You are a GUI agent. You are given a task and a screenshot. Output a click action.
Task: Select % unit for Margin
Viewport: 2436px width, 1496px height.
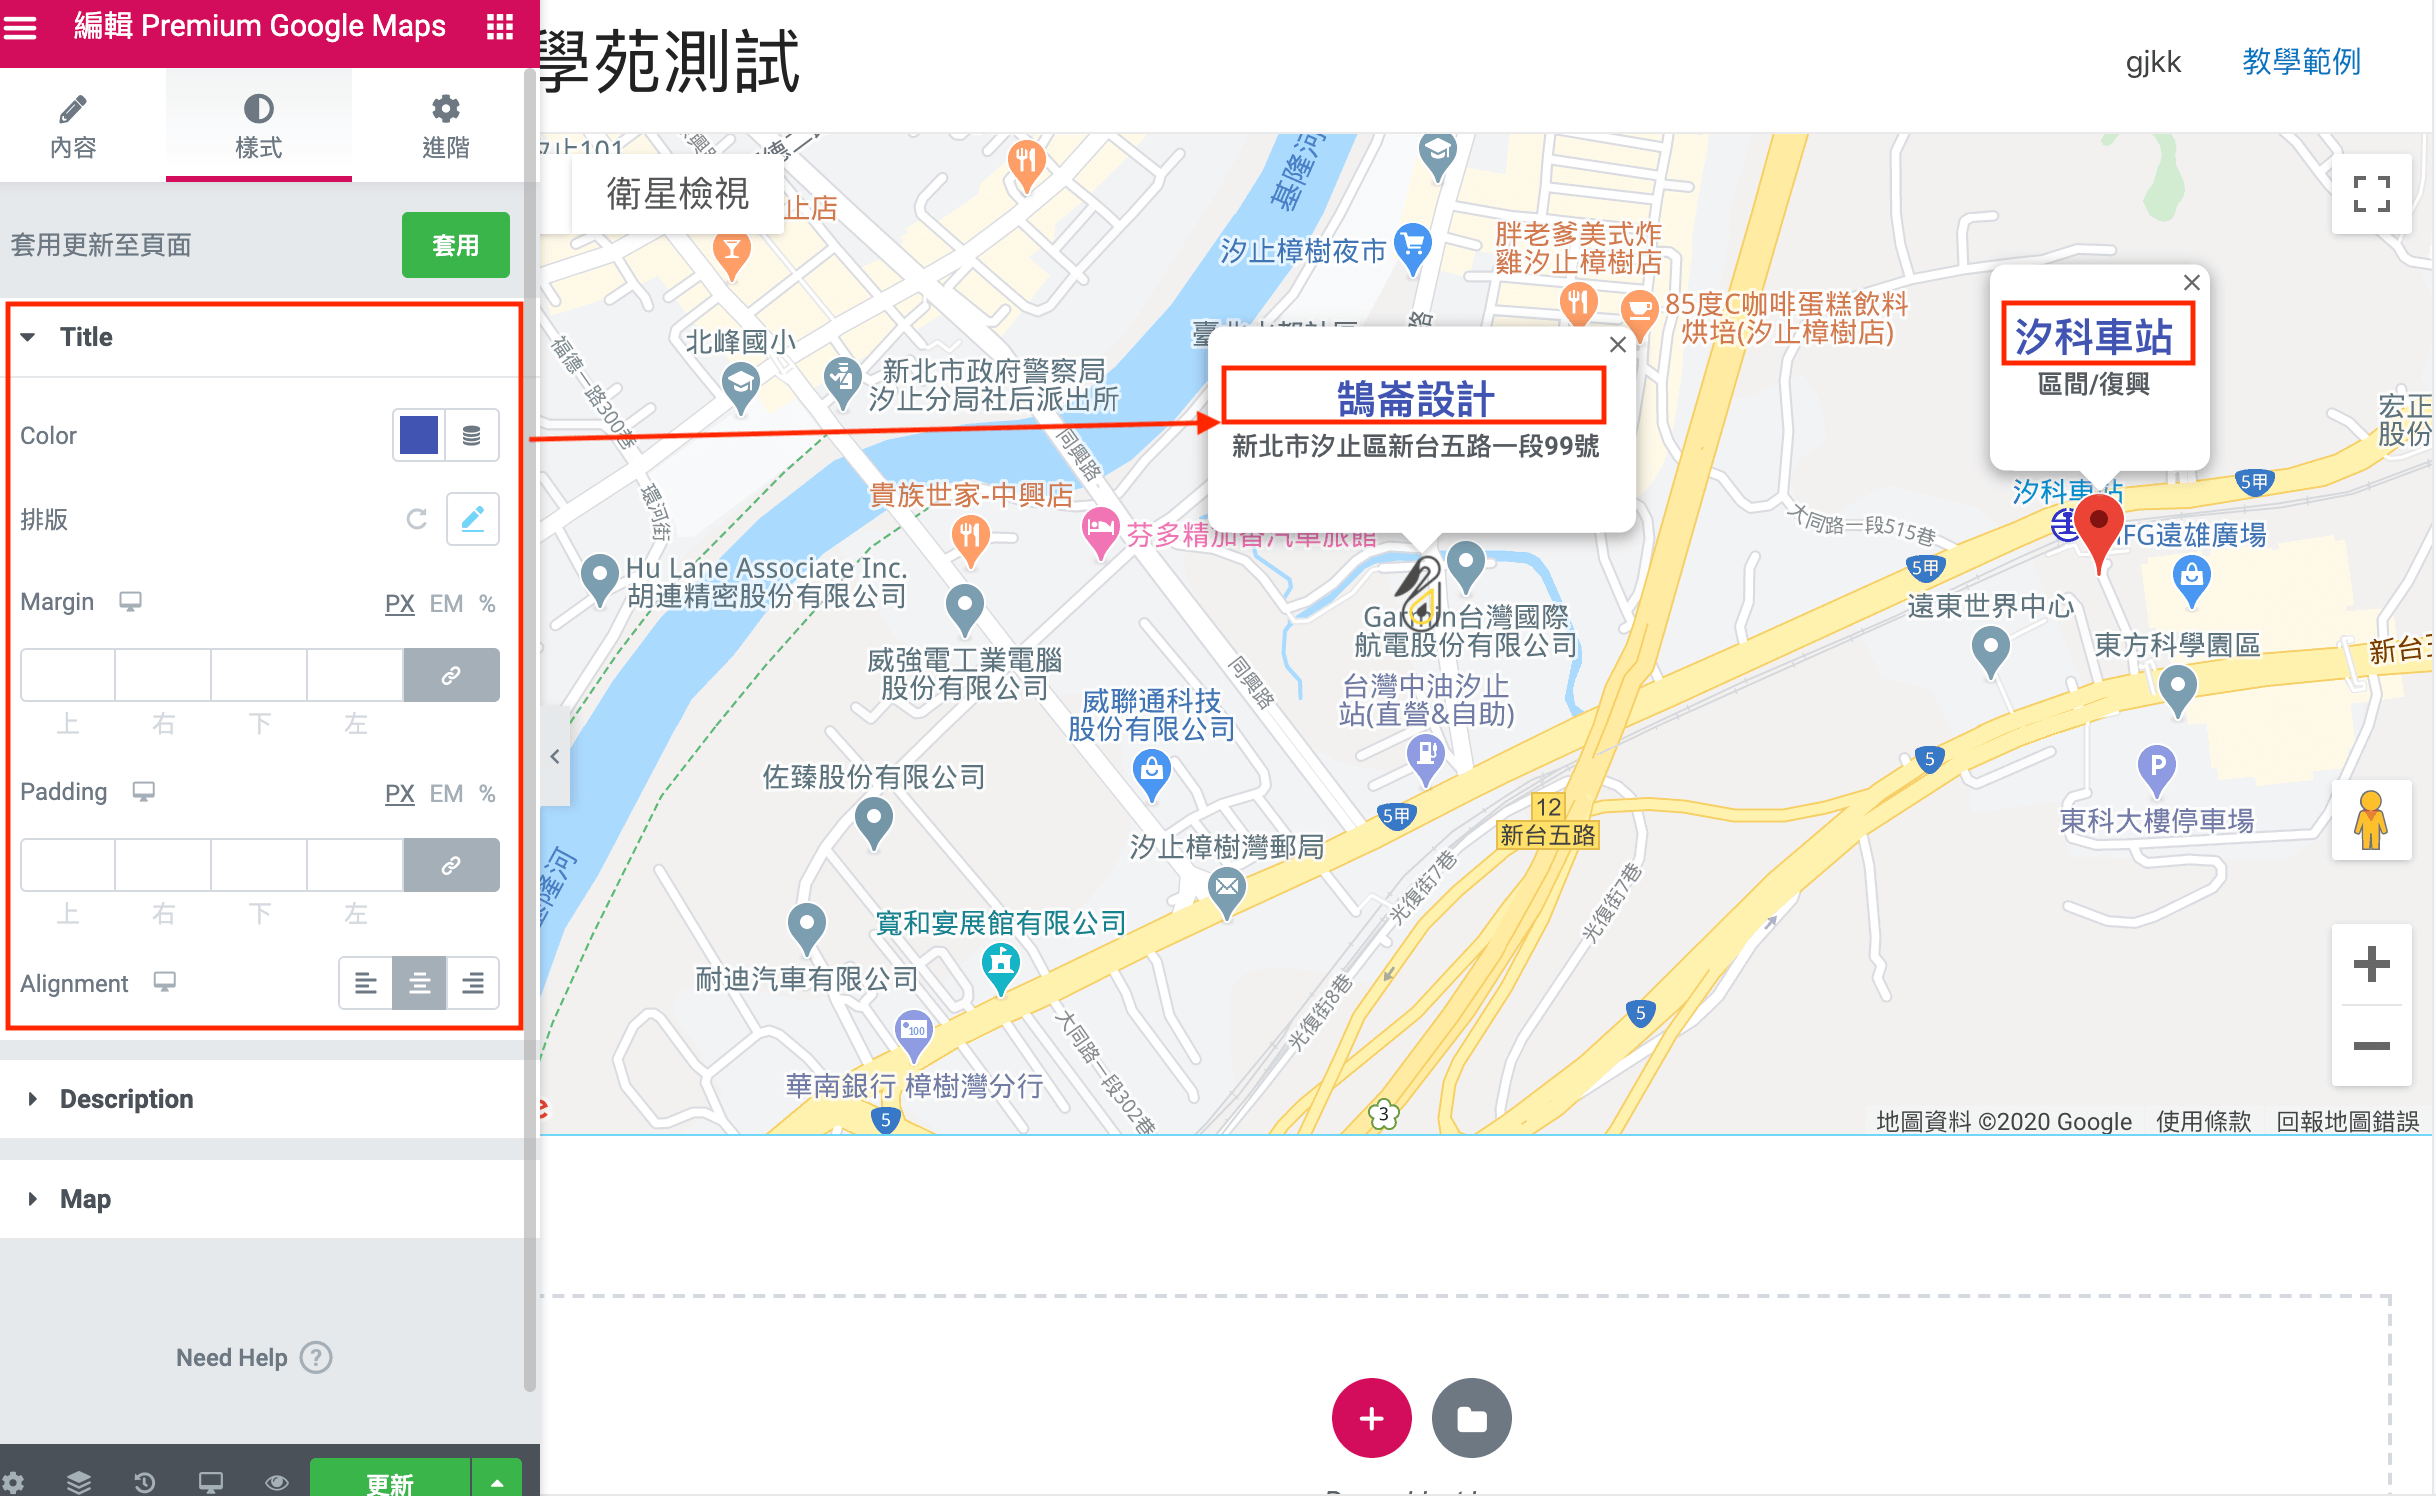tap(487, 604)
